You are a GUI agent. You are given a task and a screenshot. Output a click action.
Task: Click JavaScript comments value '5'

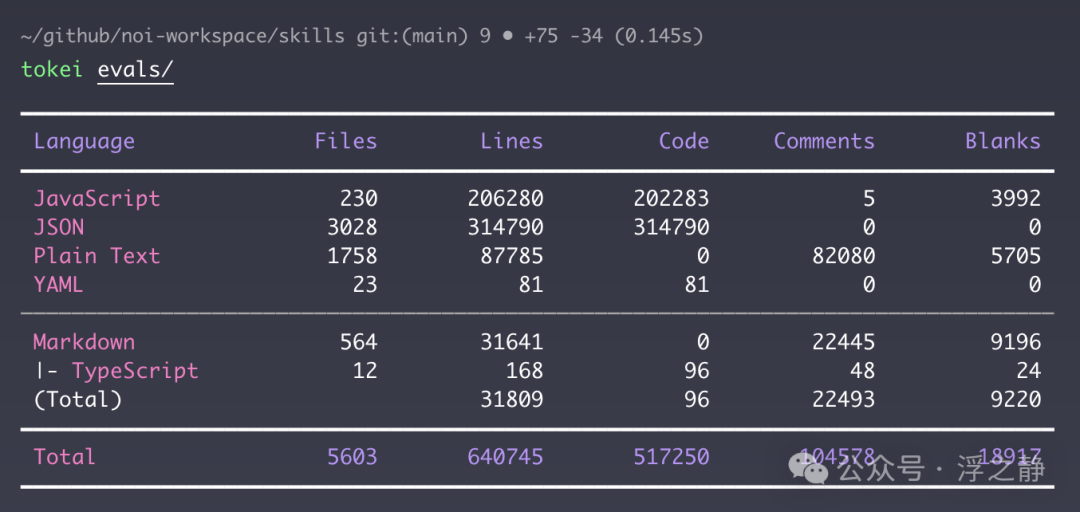tap(869, 199)
